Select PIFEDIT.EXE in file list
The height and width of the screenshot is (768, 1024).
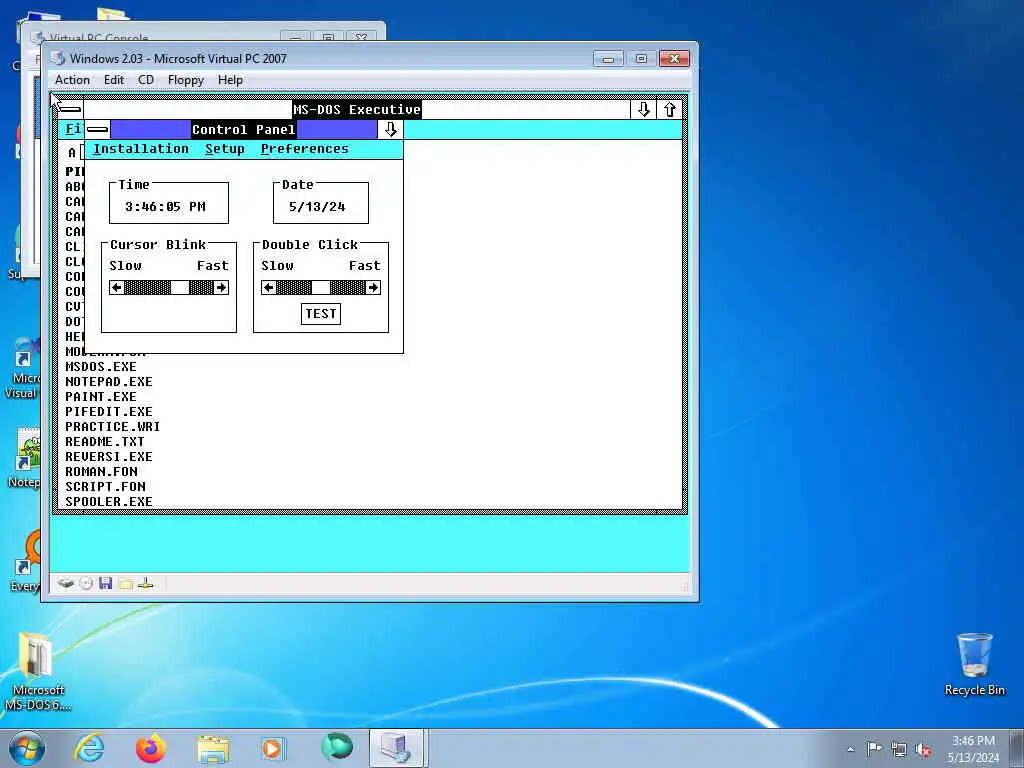[108, 412]
